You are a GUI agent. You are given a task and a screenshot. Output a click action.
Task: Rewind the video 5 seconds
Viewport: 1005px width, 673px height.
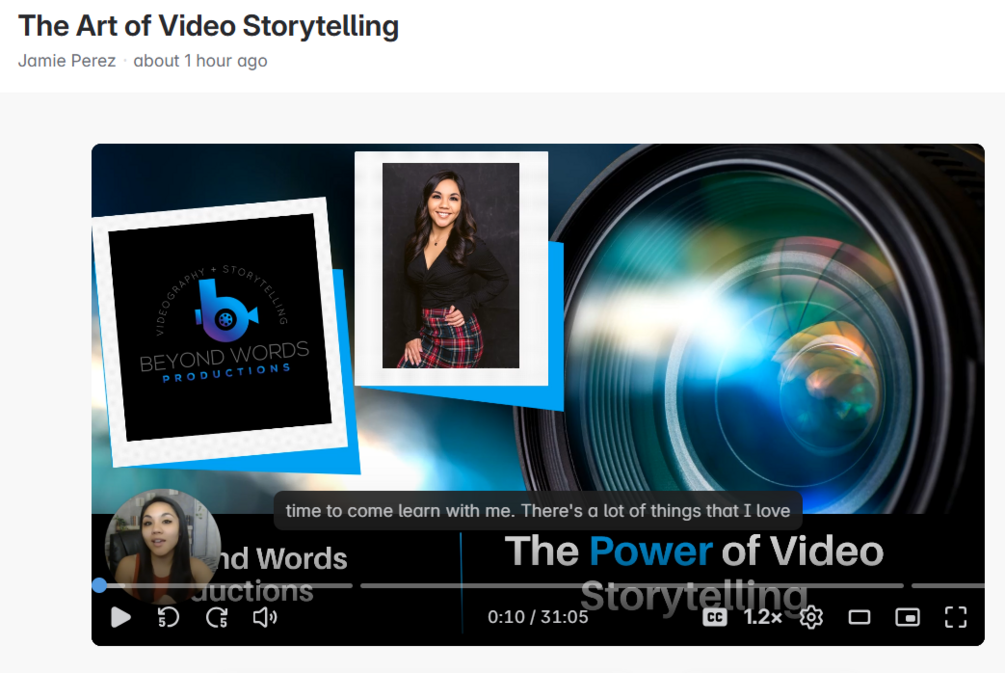coord(169,617)
